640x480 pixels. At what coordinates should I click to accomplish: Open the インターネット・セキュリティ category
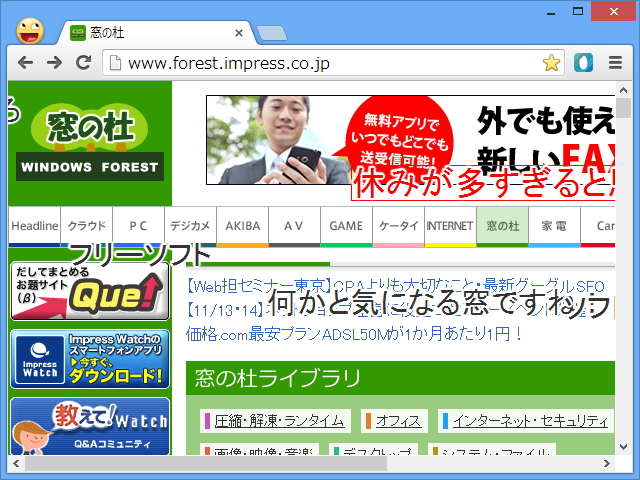coord(526,421)
